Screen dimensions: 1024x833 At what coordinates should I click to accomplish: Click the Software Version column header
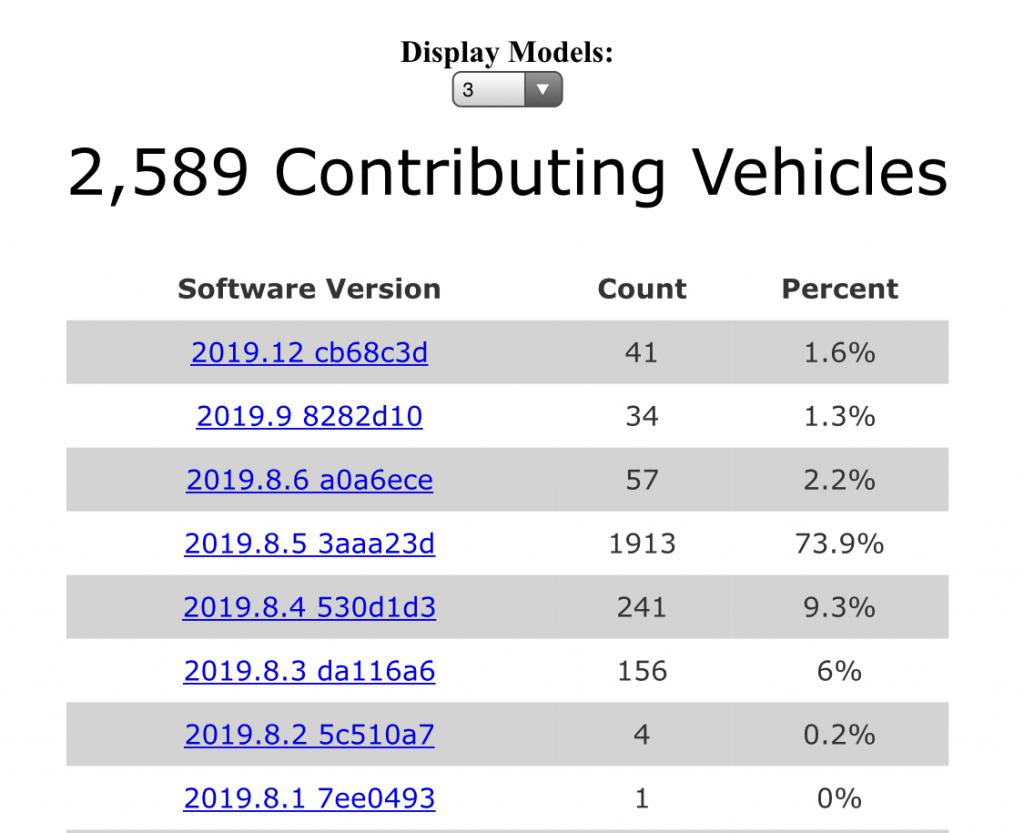point(309,289)
